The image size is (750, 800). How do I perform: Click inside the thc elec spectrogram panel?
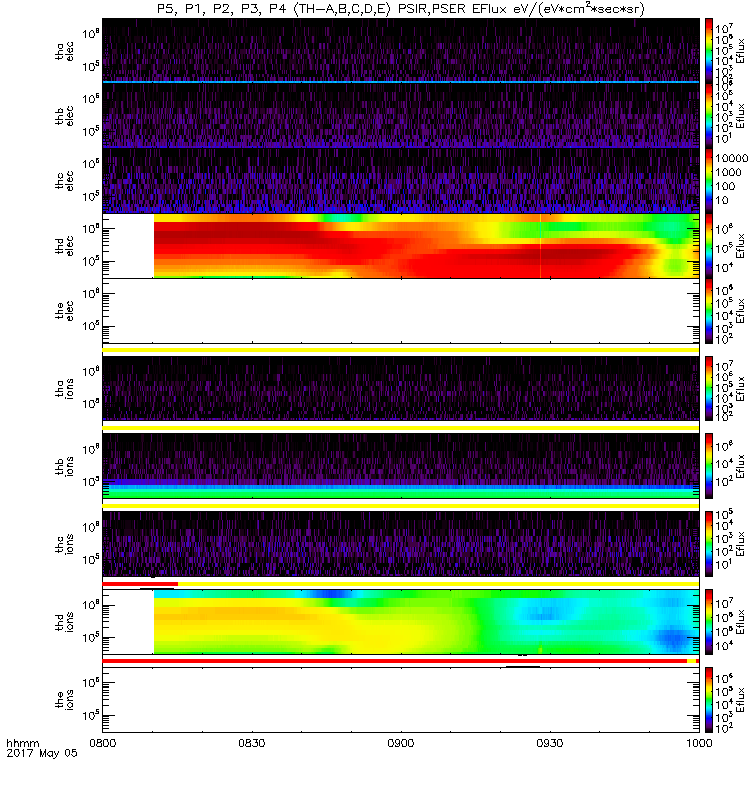click(x=401, y=181)
